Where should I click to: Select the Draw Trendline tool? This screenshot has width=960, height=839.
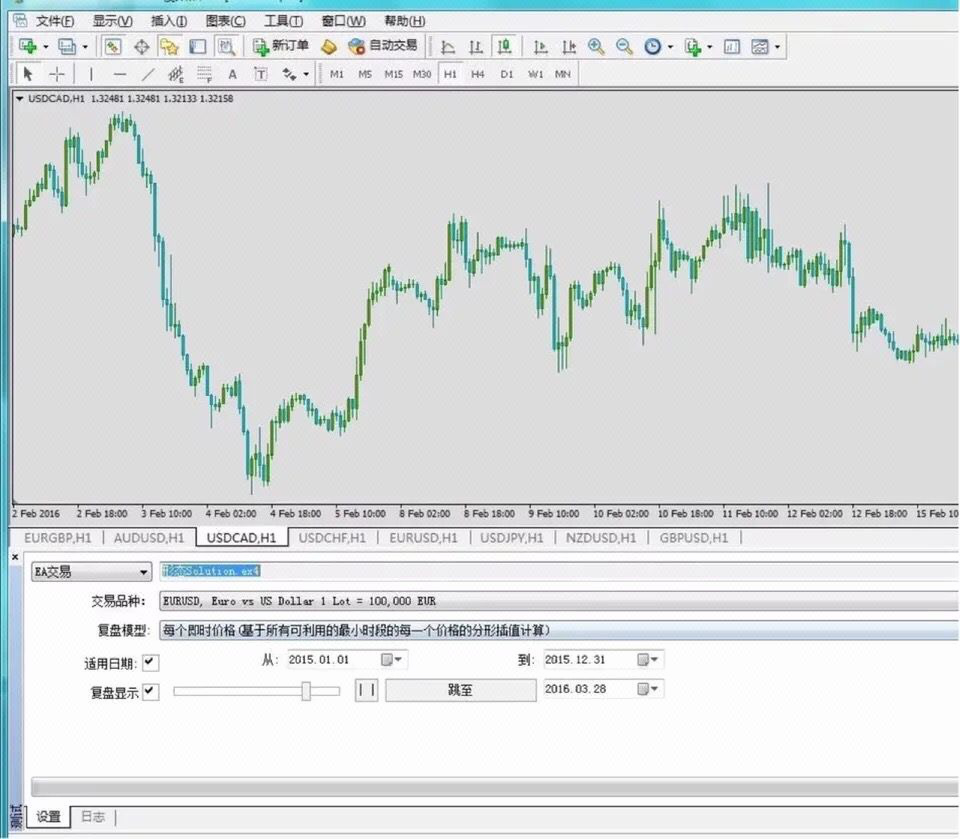147,74
